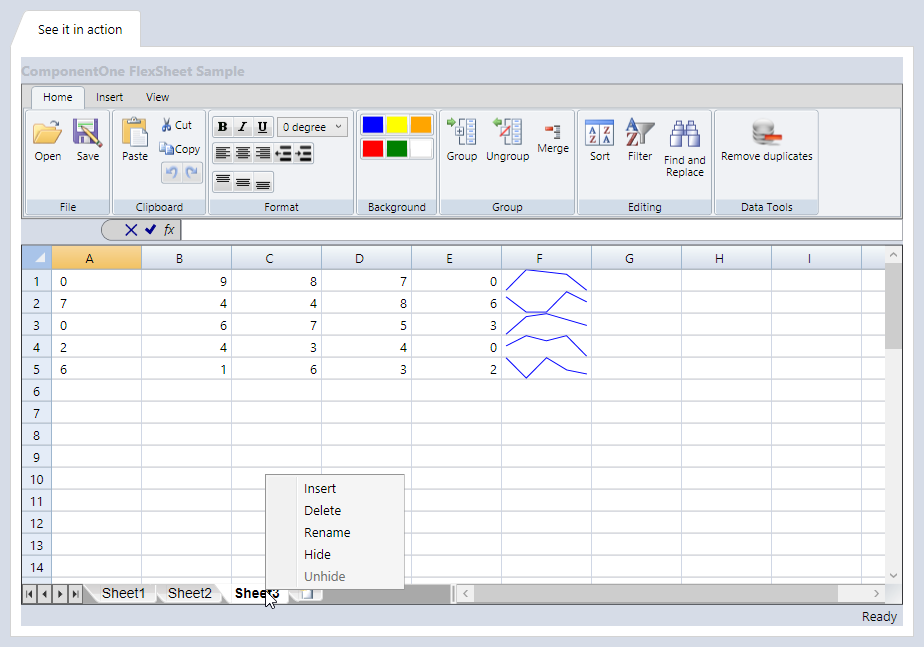This screenshot has width=924, height=647.
Task: Pick the red background color
Action: click(x=372, y=148)
